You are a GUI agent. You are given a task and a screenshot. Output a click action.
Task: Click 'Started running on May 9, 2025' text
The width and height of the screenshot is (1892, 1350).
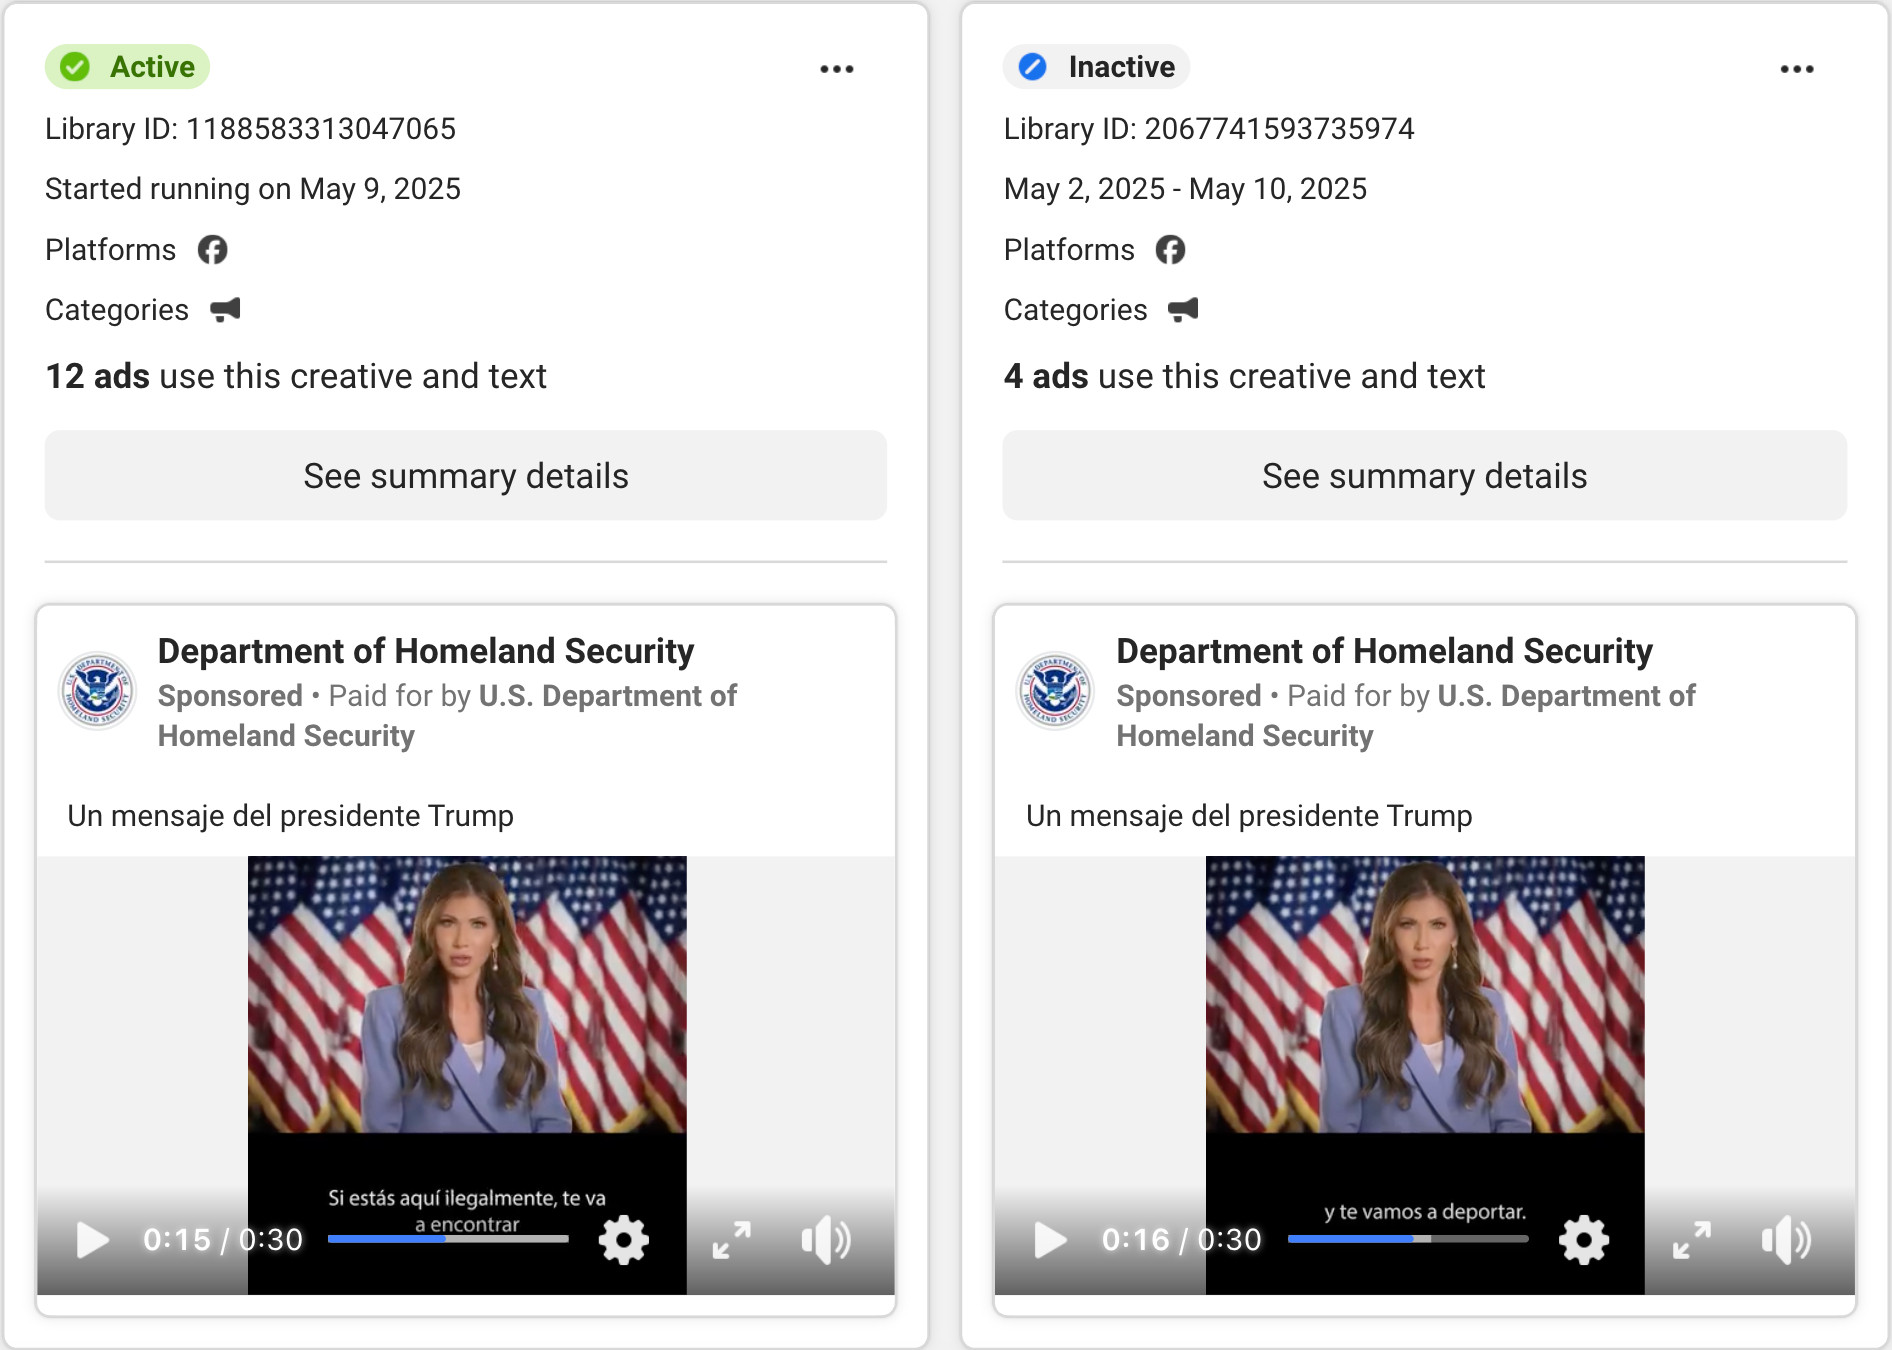click(253, 189)
